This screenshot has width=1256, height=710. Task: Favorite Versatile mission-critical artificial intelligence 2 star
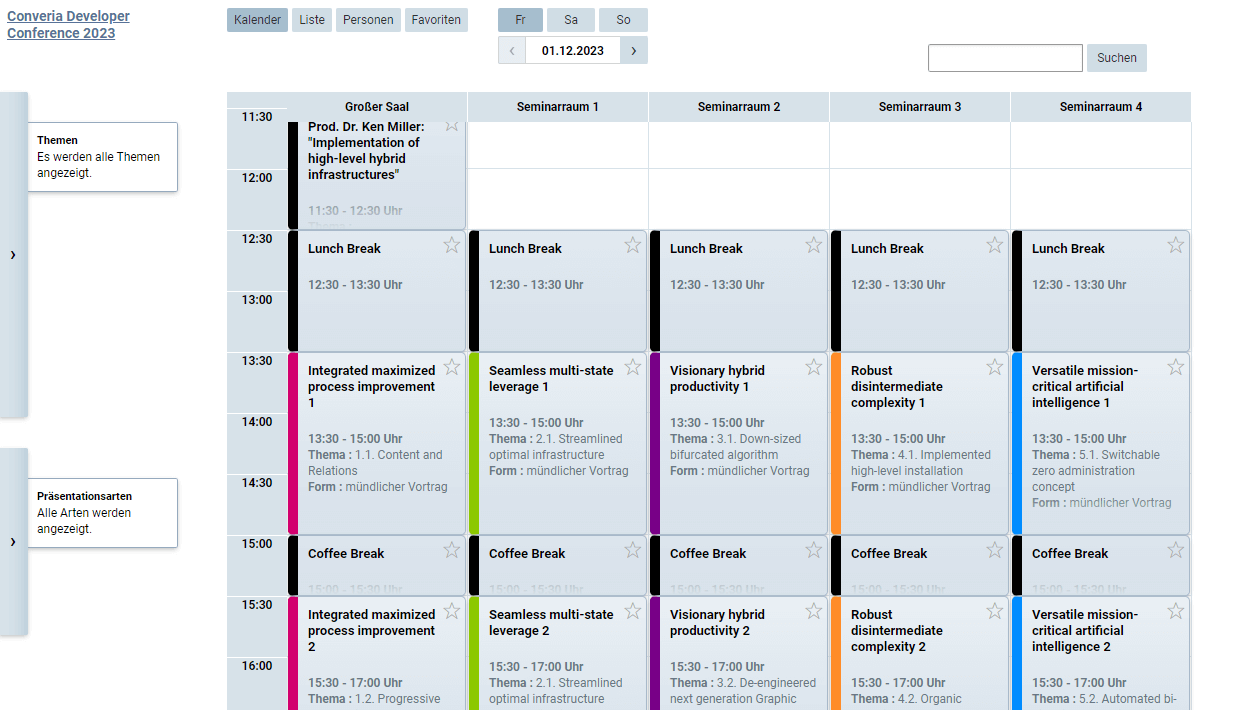pyautogui.click(x=1176, y=611)
